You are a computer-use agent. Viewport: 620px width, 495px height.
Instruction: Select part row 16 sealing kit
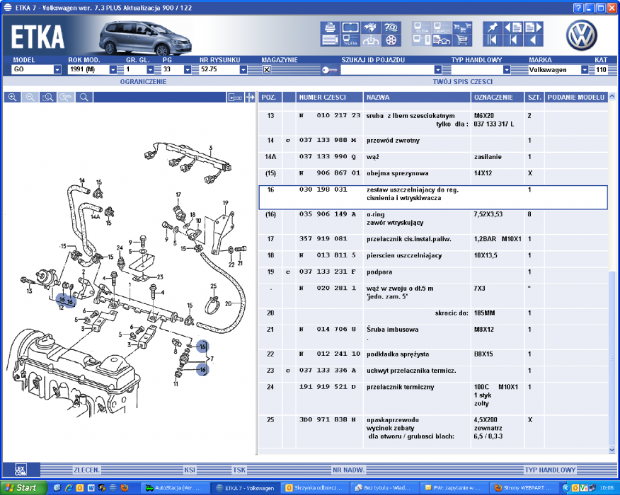click(430, 193)
